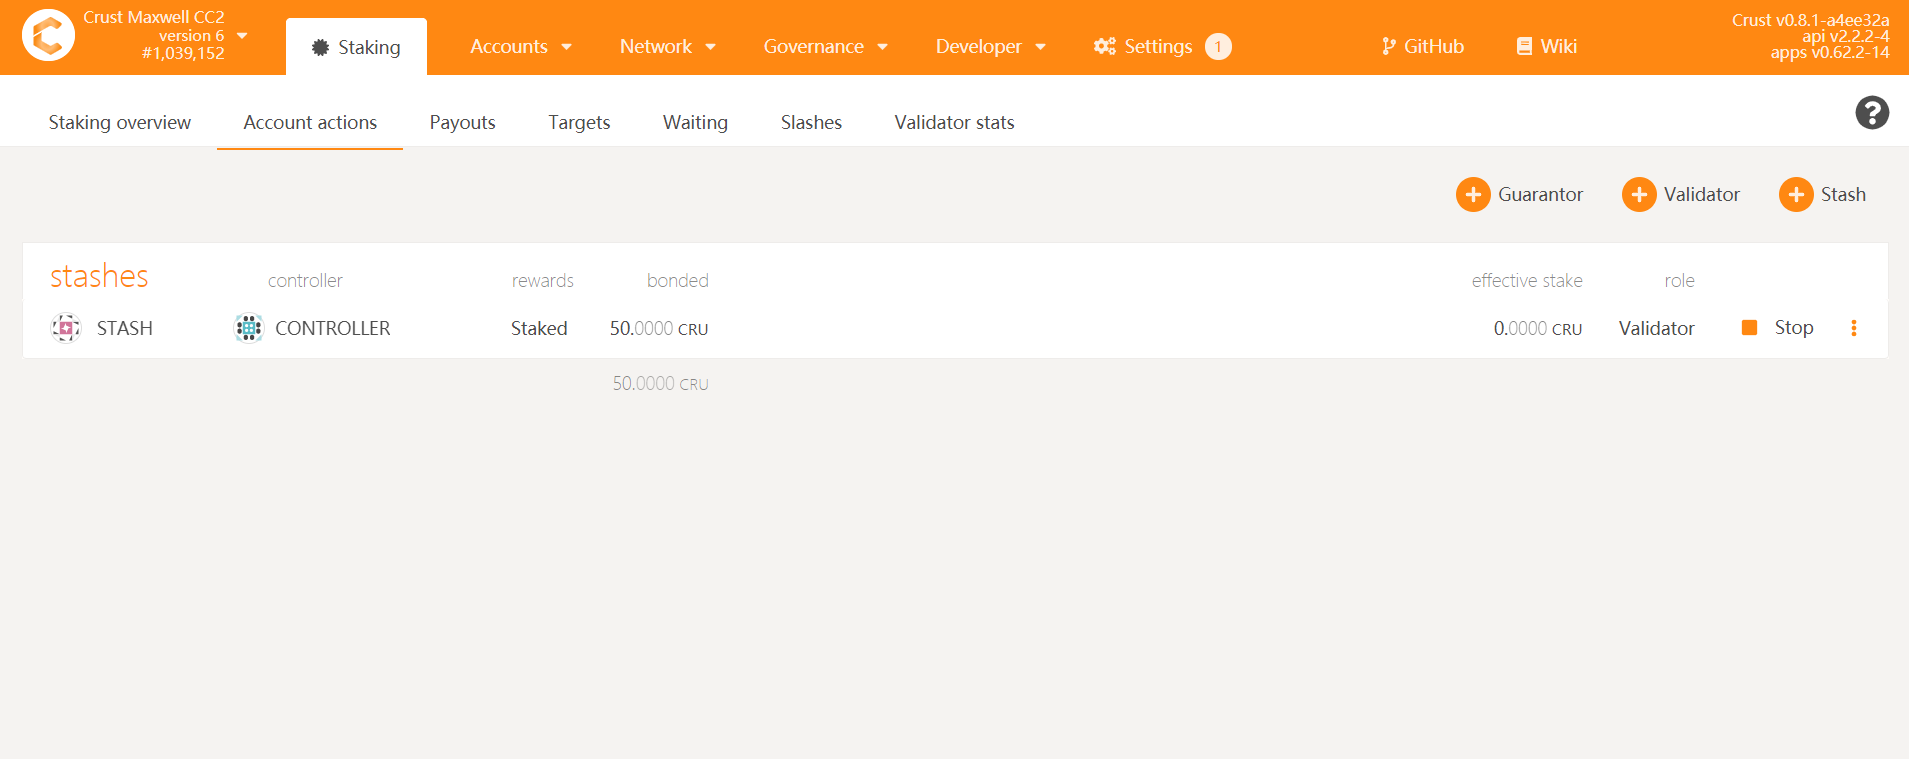Click the plus icon beside Stash
1909x759 pixels.
tap(1795, 195)
